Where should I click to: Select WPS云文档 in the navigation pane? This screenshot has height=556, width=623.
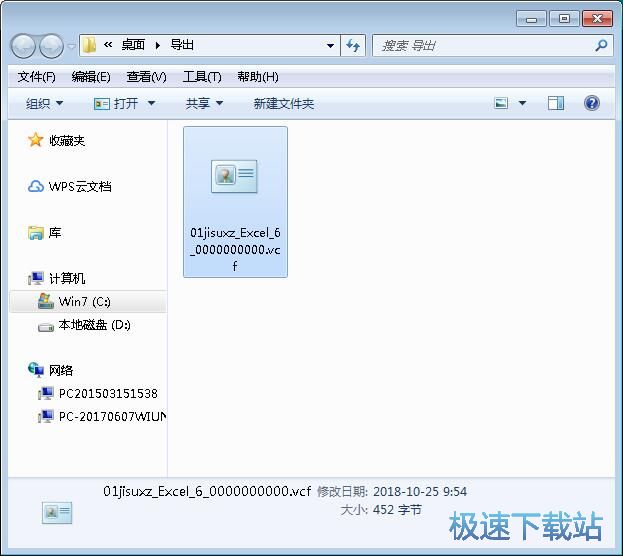click(70, 186)
